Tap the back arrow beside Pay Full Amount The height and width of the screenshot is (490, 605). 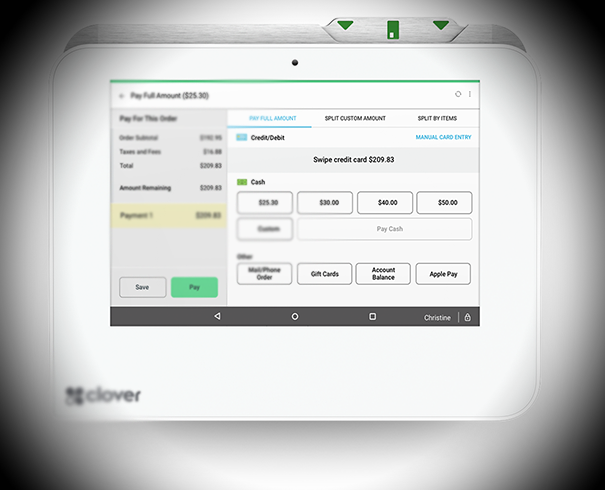pyautogui.click(x=121, y=95)
